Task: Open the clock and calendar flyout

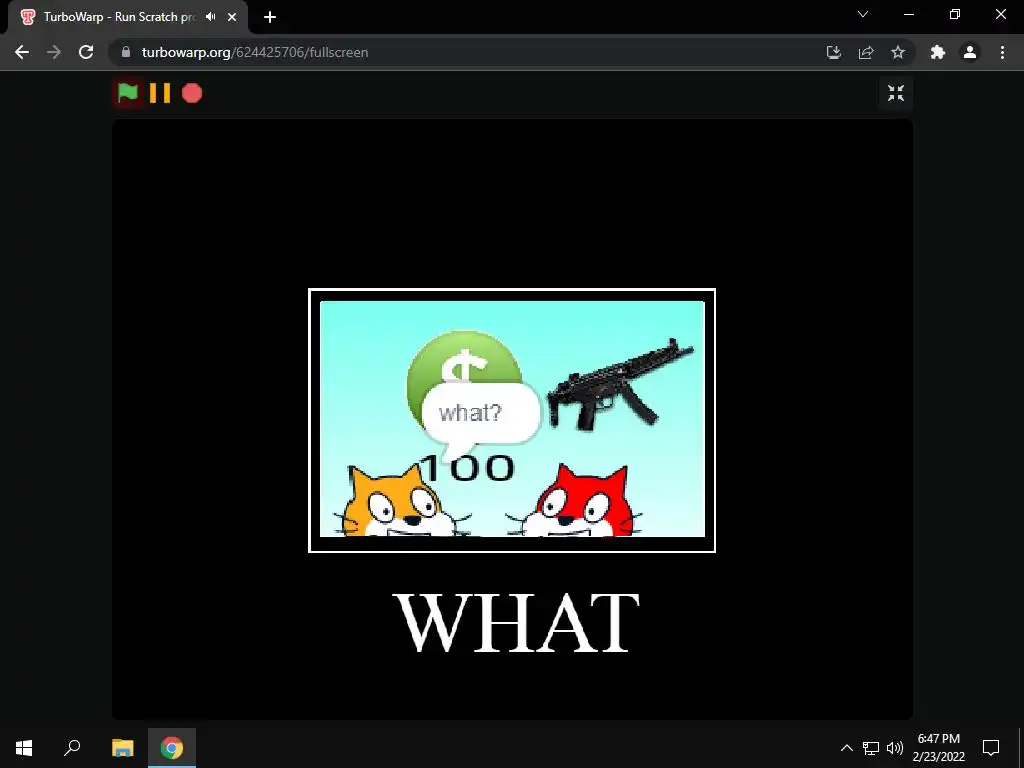Action: point(938,748)
